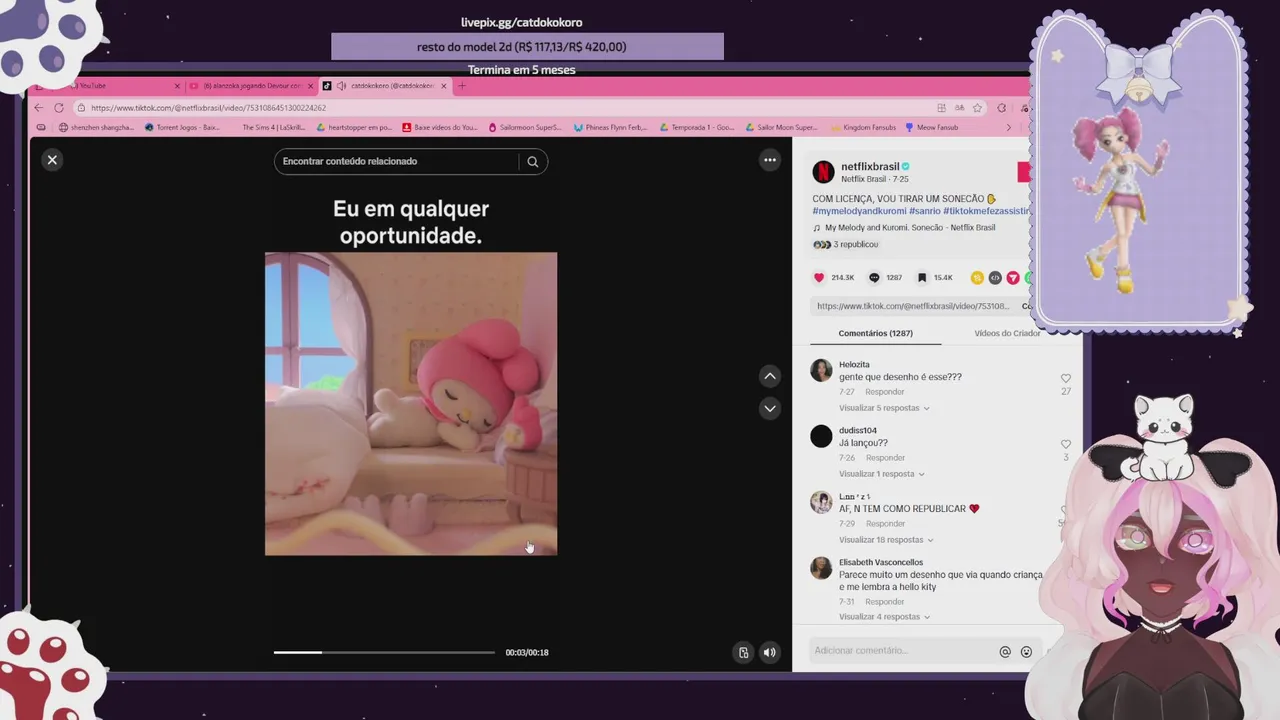Like Helozita's comment
1280x720 pixels.
click(x=1066, y=379)
